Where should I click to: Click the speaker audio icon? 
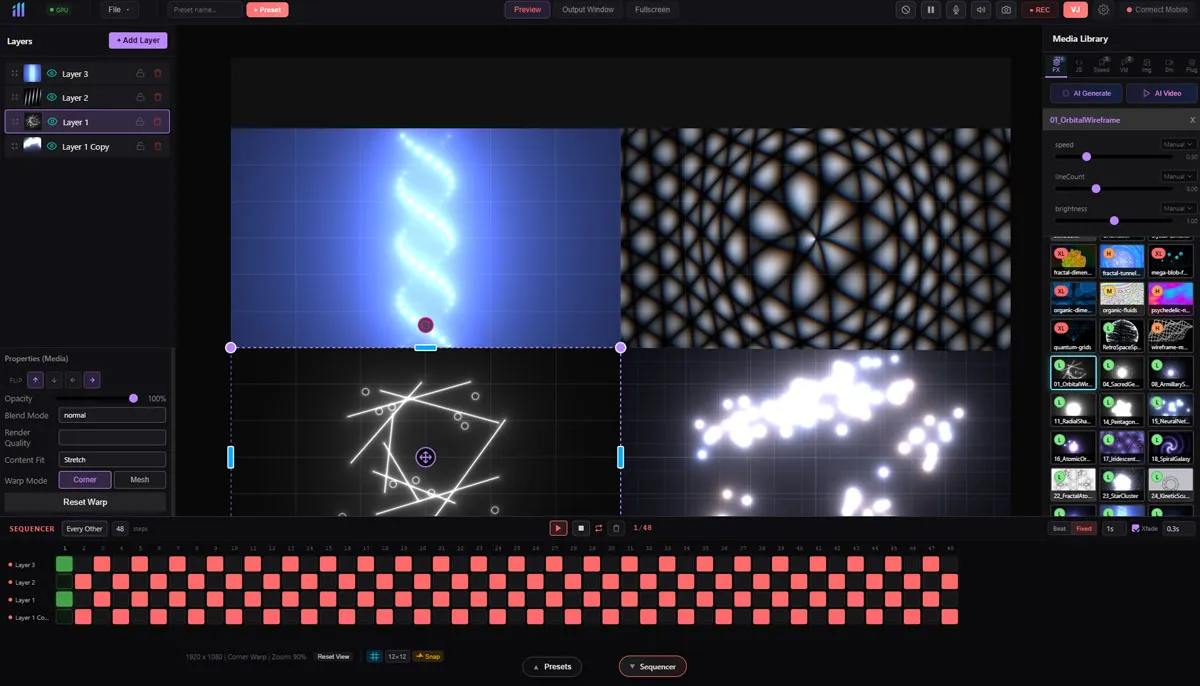coord(981,10)
